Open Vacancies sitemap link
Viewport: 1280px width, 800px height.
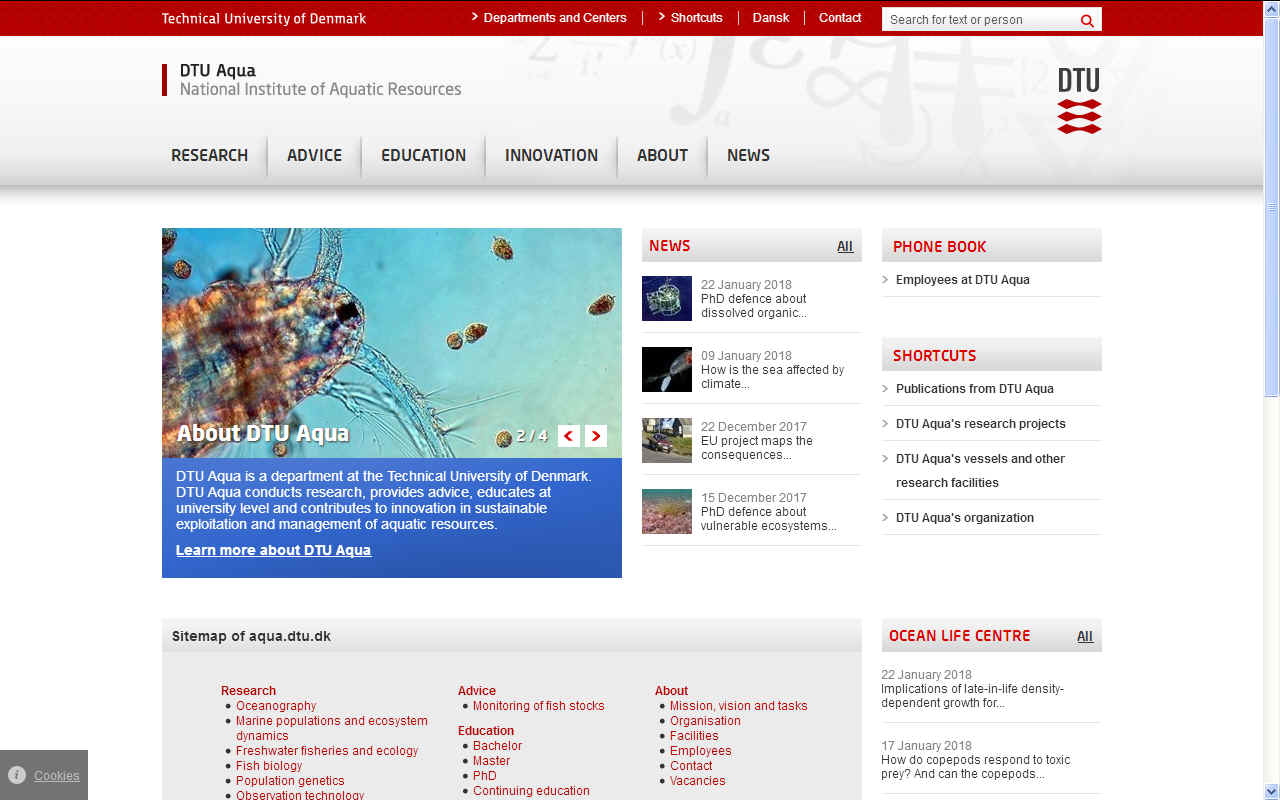pos(698,781)
